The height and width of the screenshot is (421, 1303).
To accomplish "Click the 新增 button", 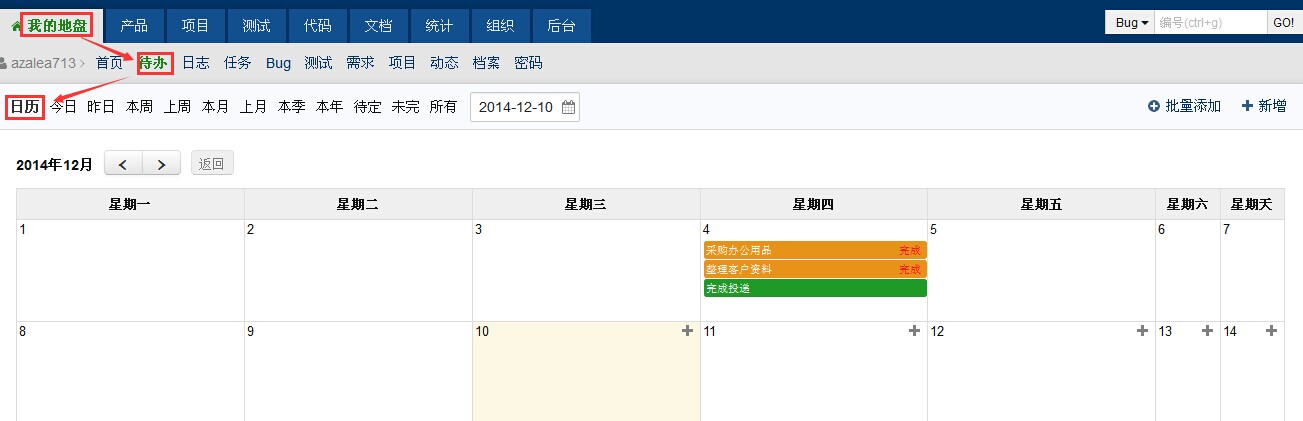I will [x=1264, y=106].
